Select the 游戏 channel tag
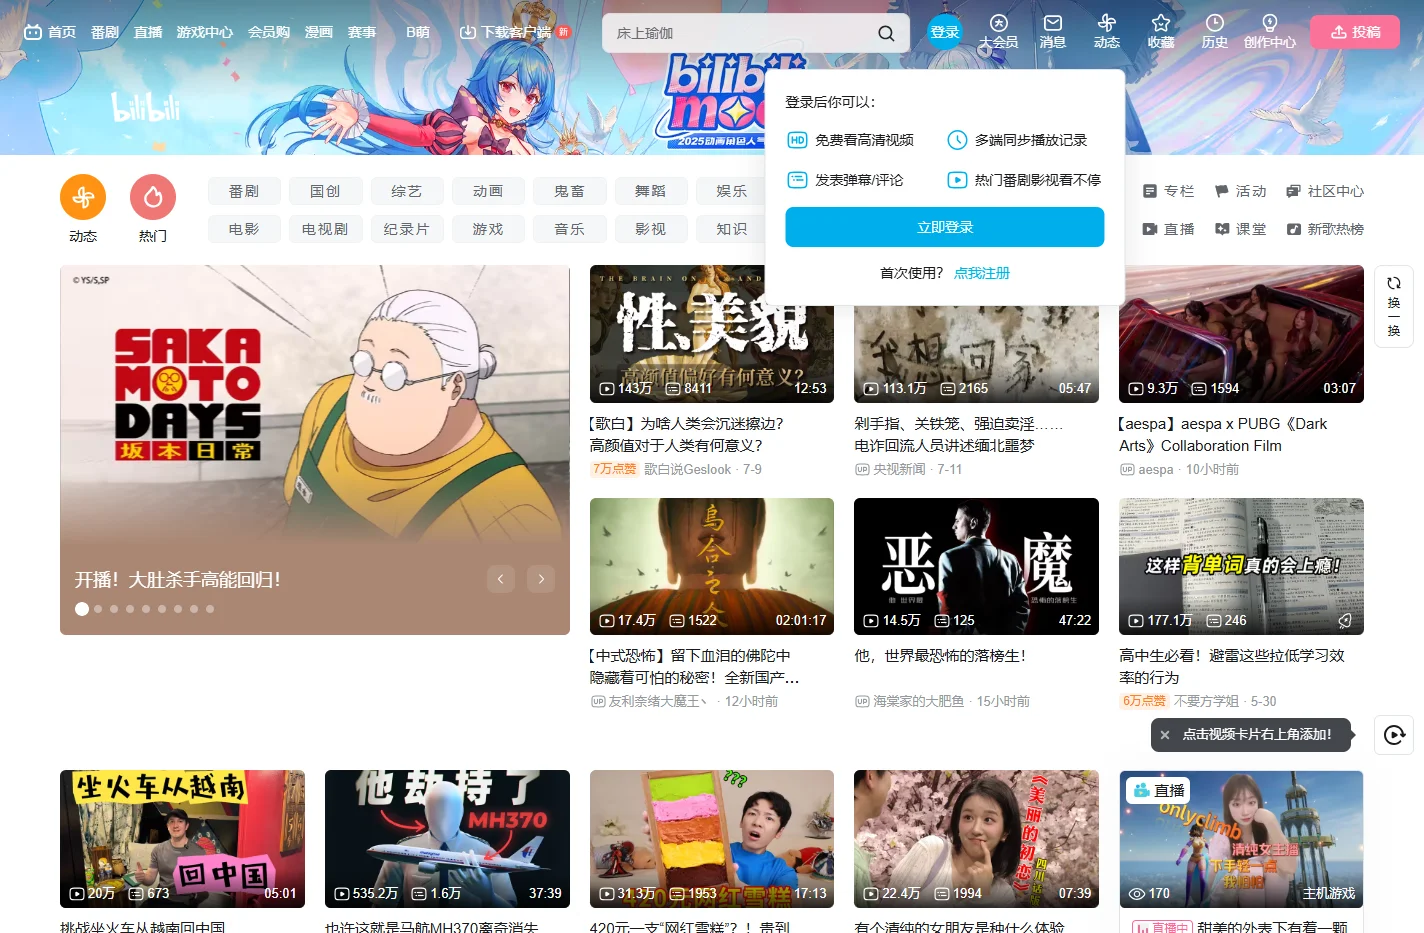Screen dimensions: 1424x933 tap(488, 229)
